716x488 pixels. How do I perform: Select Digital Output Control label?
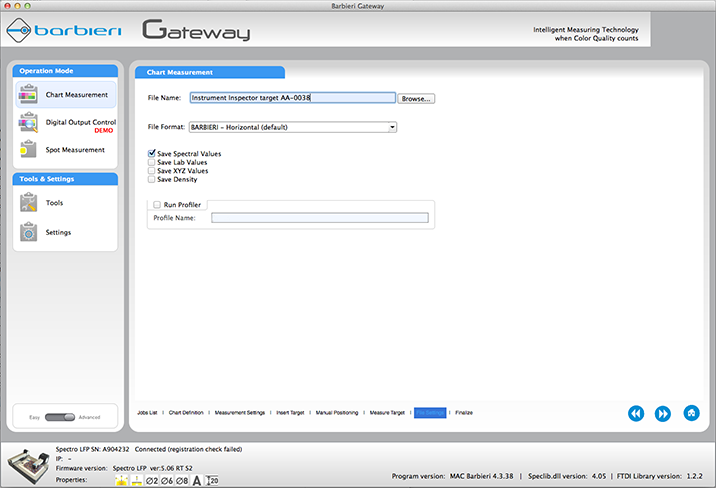coord(81,122)
